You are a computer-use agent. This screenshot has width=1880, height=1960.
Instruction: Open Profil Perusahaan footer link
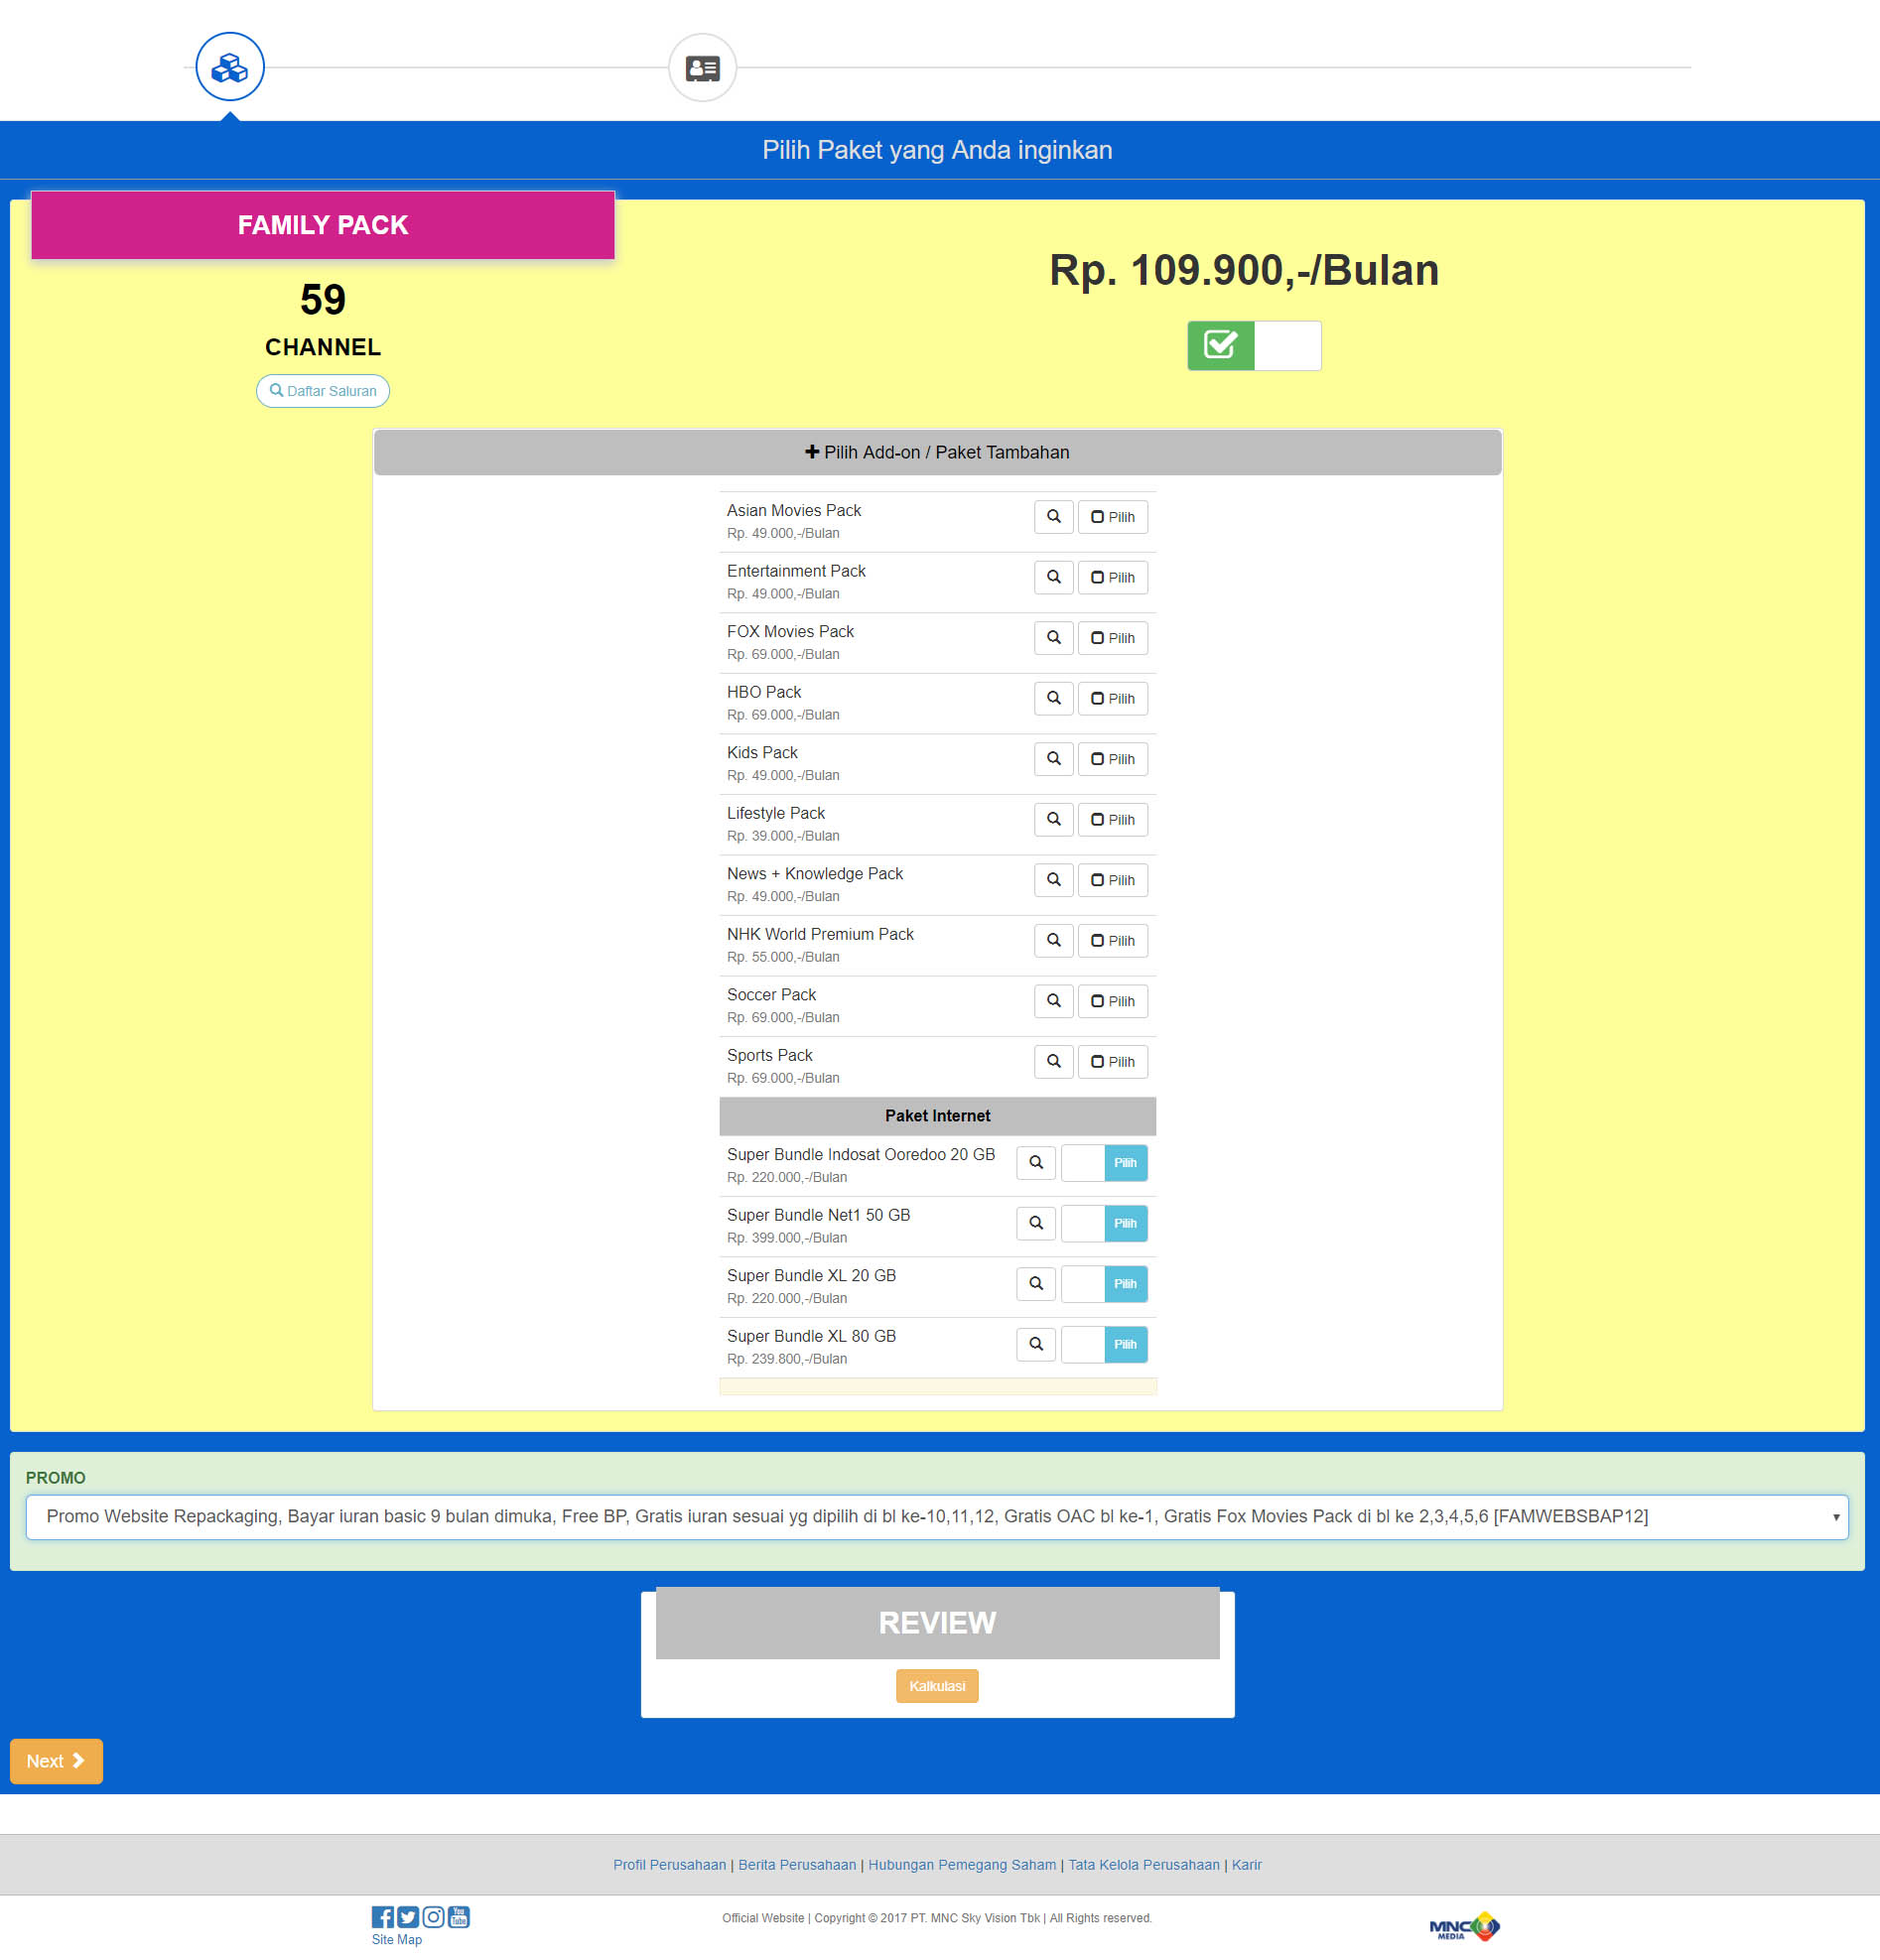tap(669, 1865)
